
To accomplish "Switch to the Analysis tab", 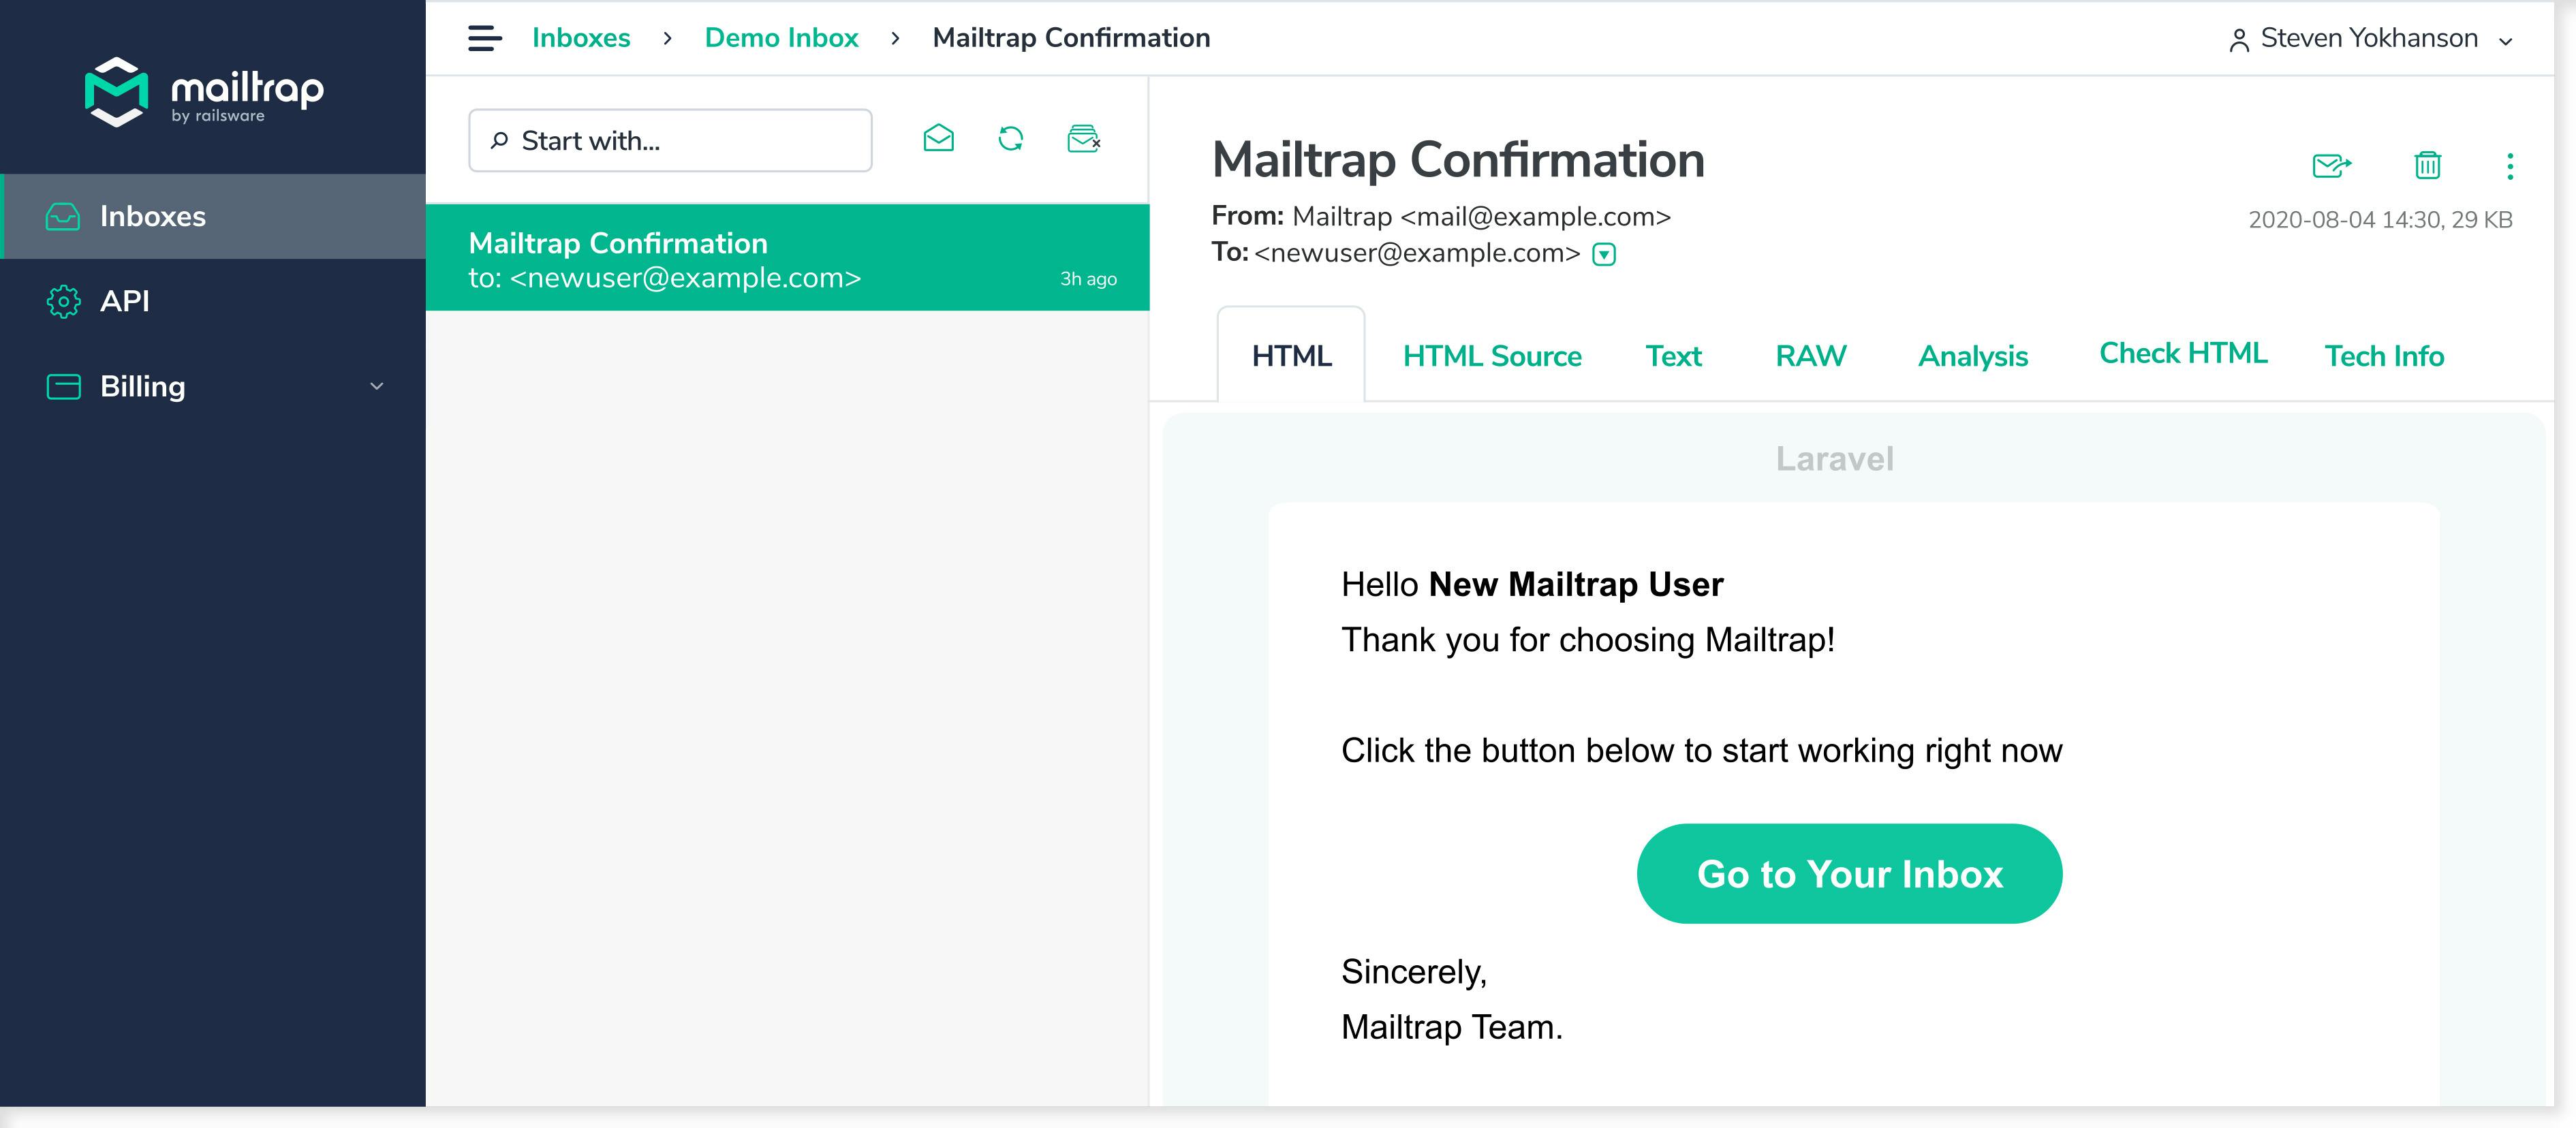I will coord(1973,357).
